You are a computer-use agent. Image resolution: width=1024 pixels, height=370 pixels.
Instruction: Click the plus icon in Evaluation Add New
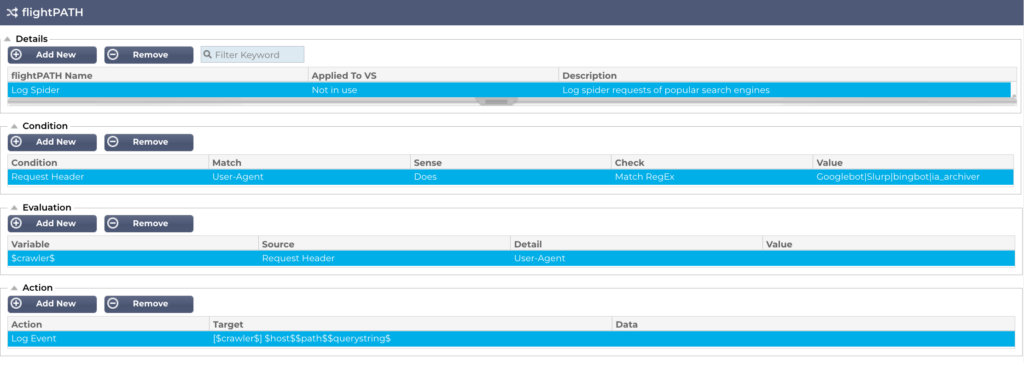17,223
